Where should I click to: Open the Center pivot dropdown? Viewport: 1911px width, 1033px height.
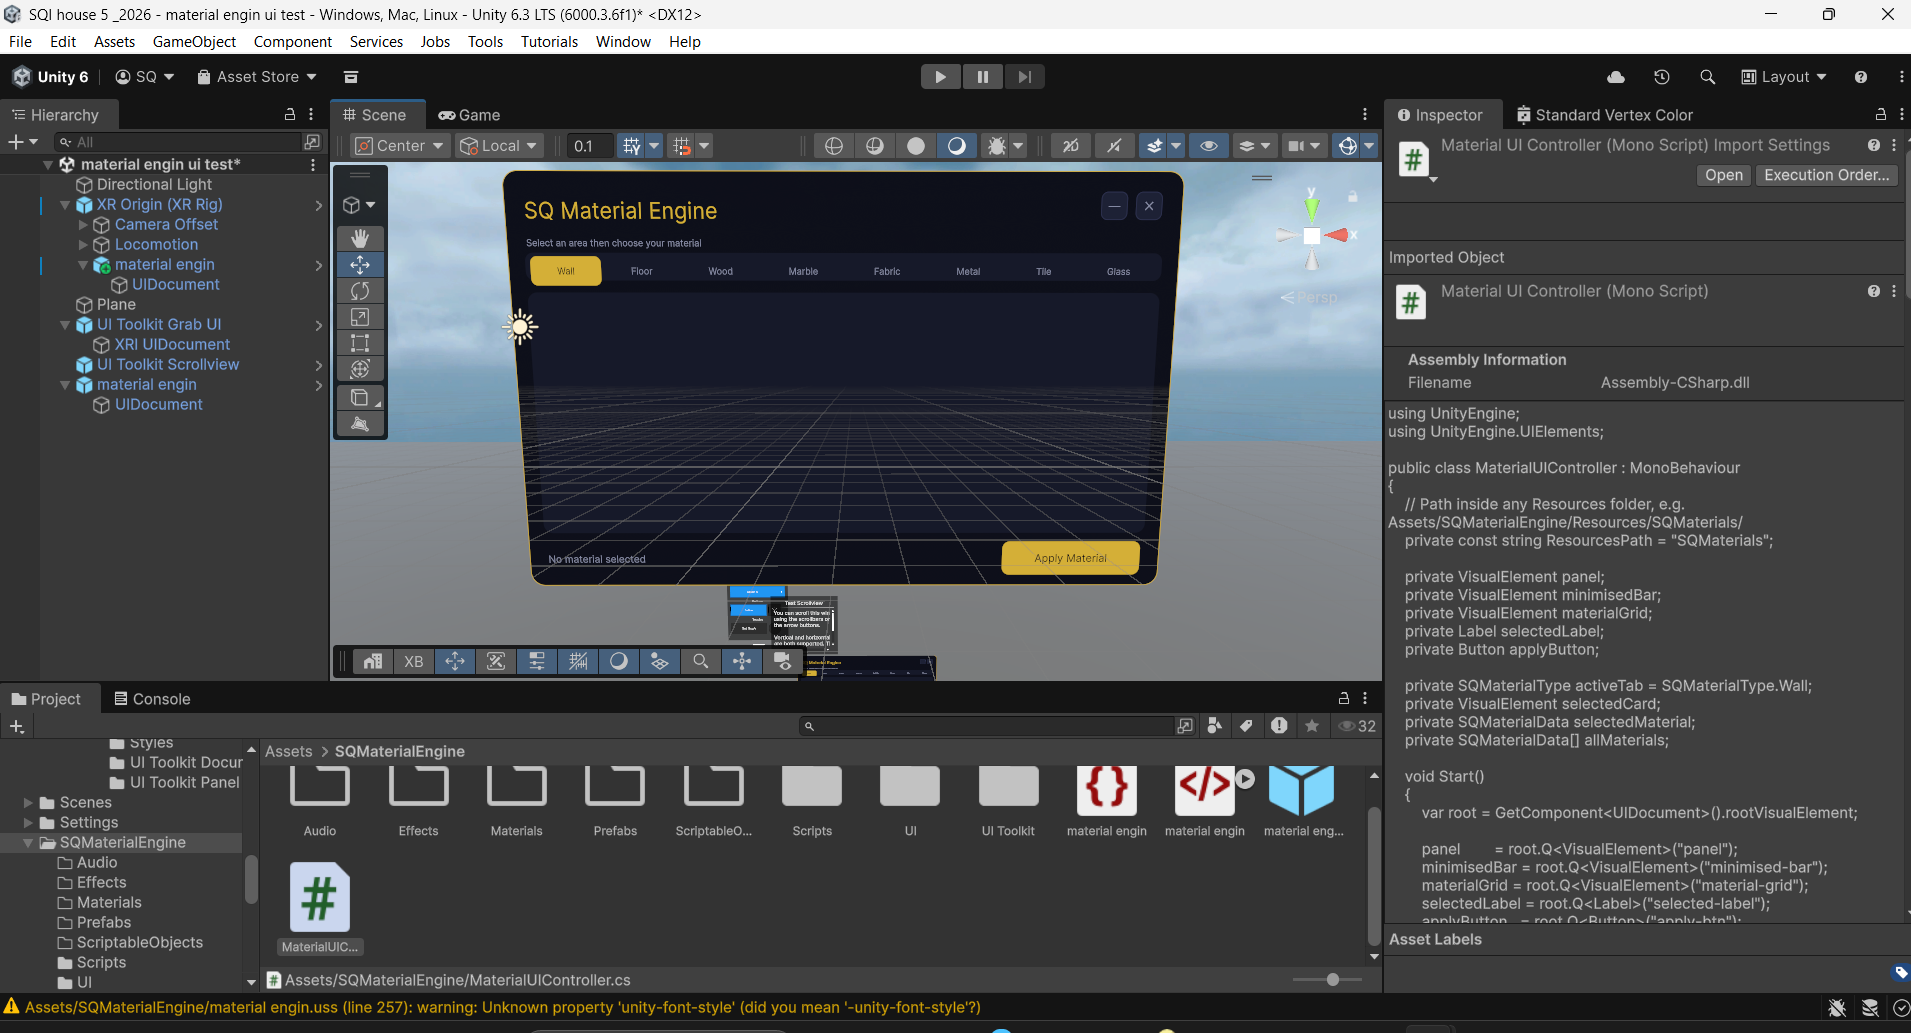click(x=399, y=146)
